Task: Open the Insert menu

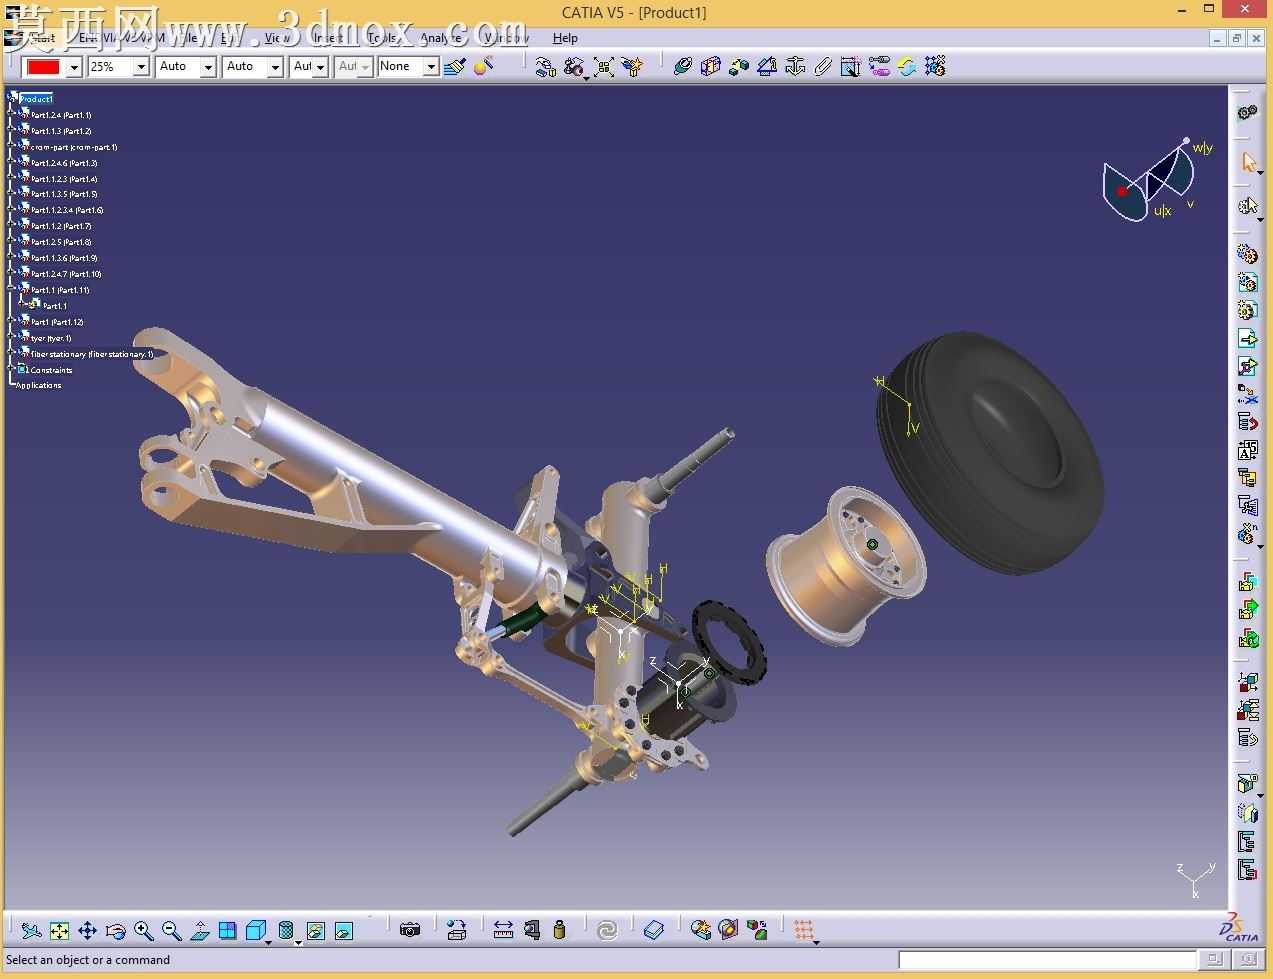Action: [x=328, y=38]
